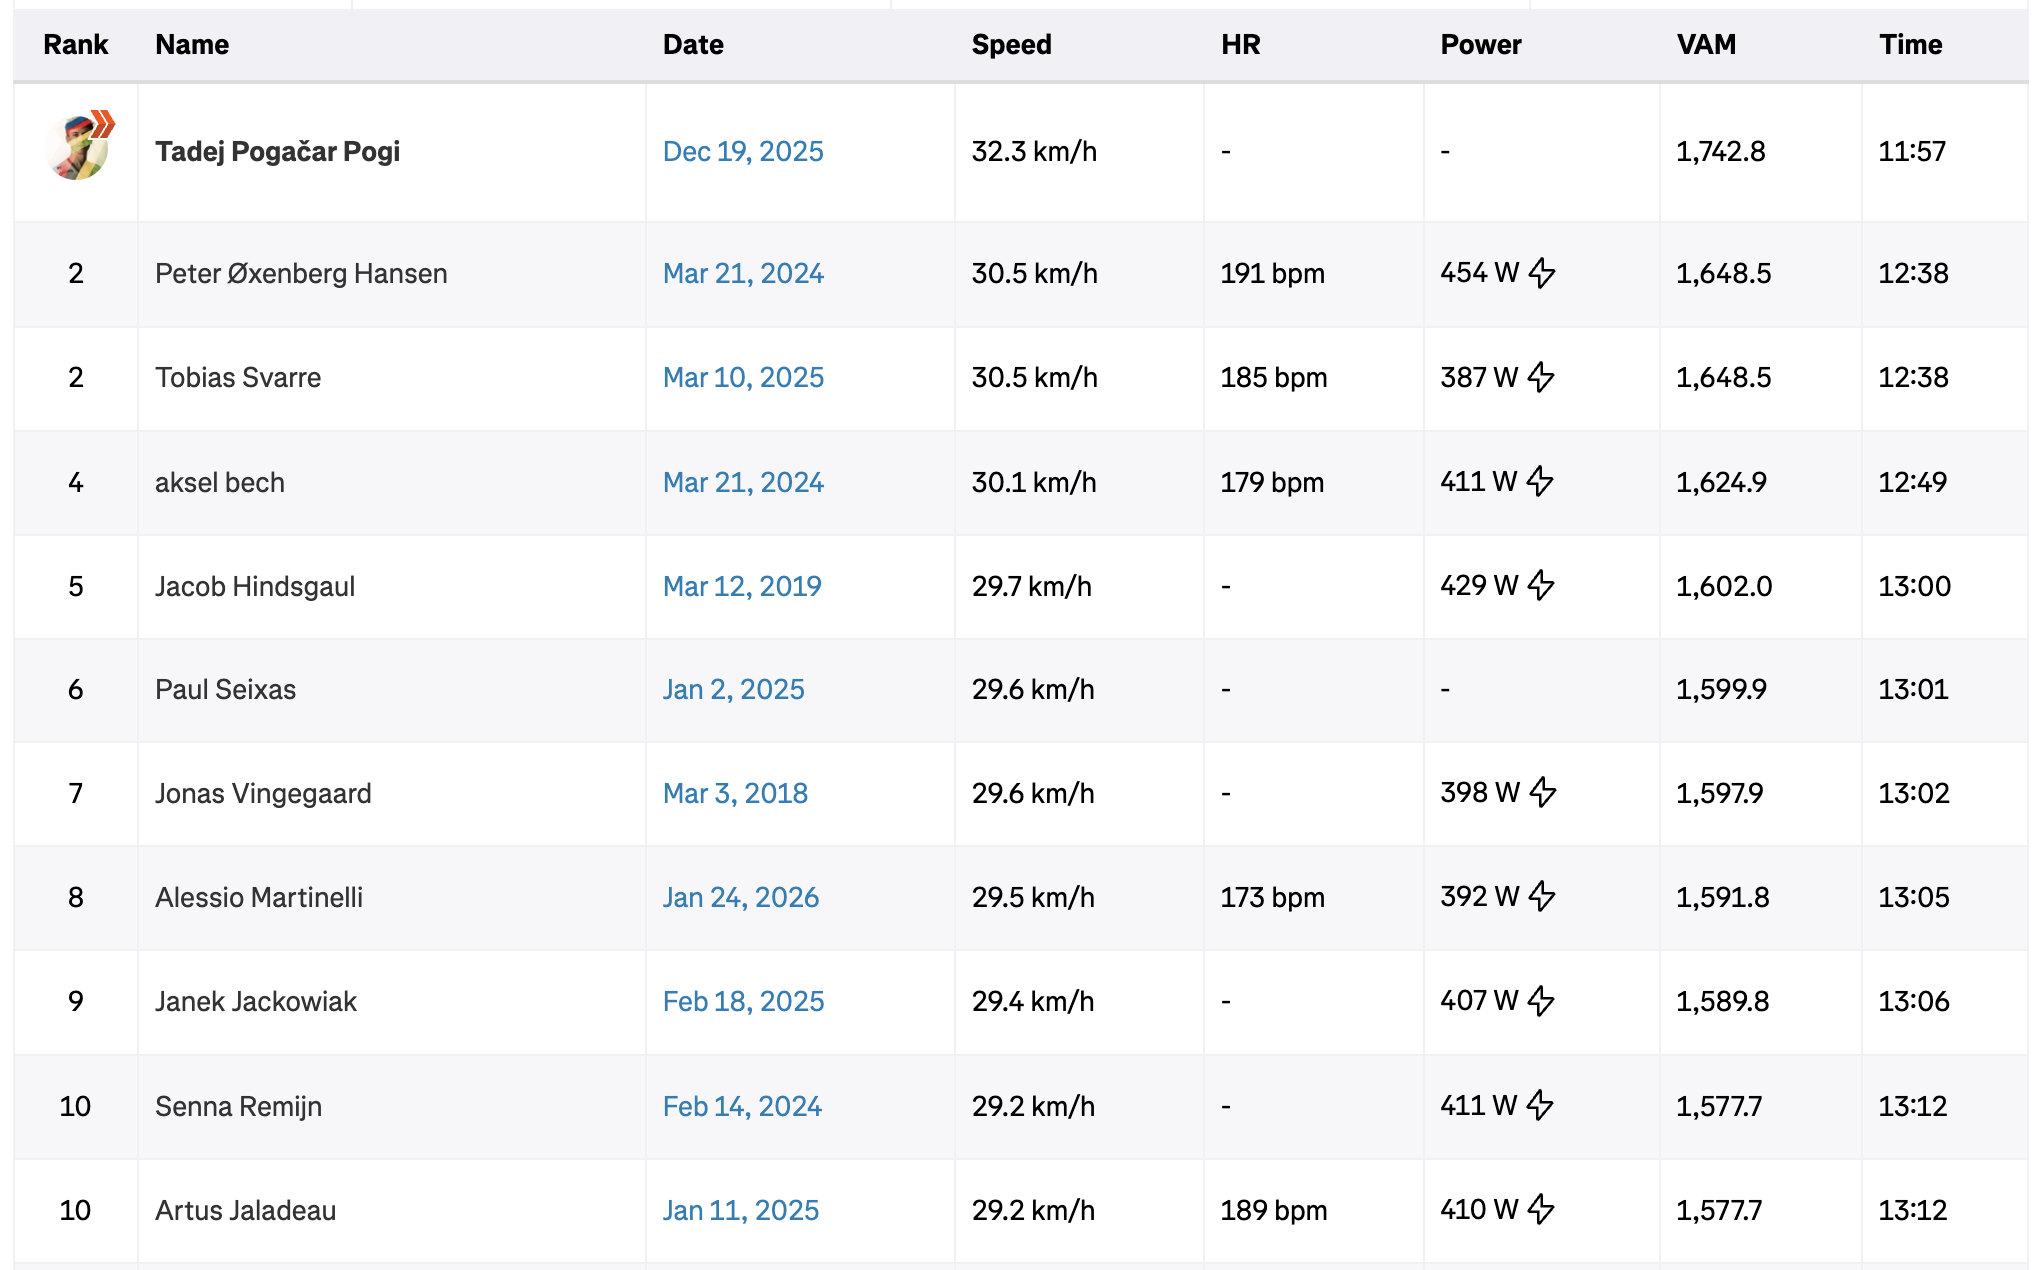This screenshot has width=2040, height=1270.
Task: Open the Jan 24, 2026 activity link
Action: (x=741, y=897)
